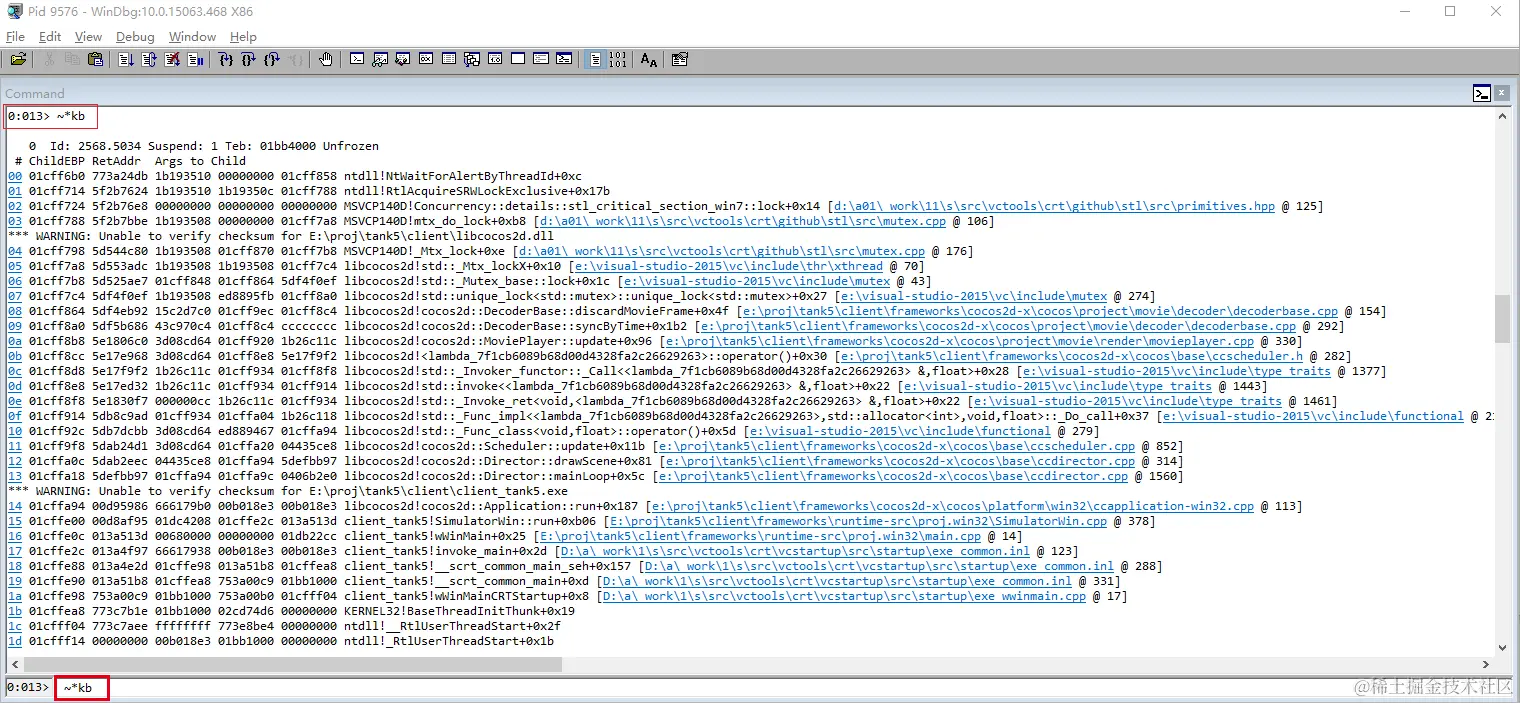Click the 'ntdll!NtWaitForAlertByThreadId+0xc' text

tap(462, 176)
